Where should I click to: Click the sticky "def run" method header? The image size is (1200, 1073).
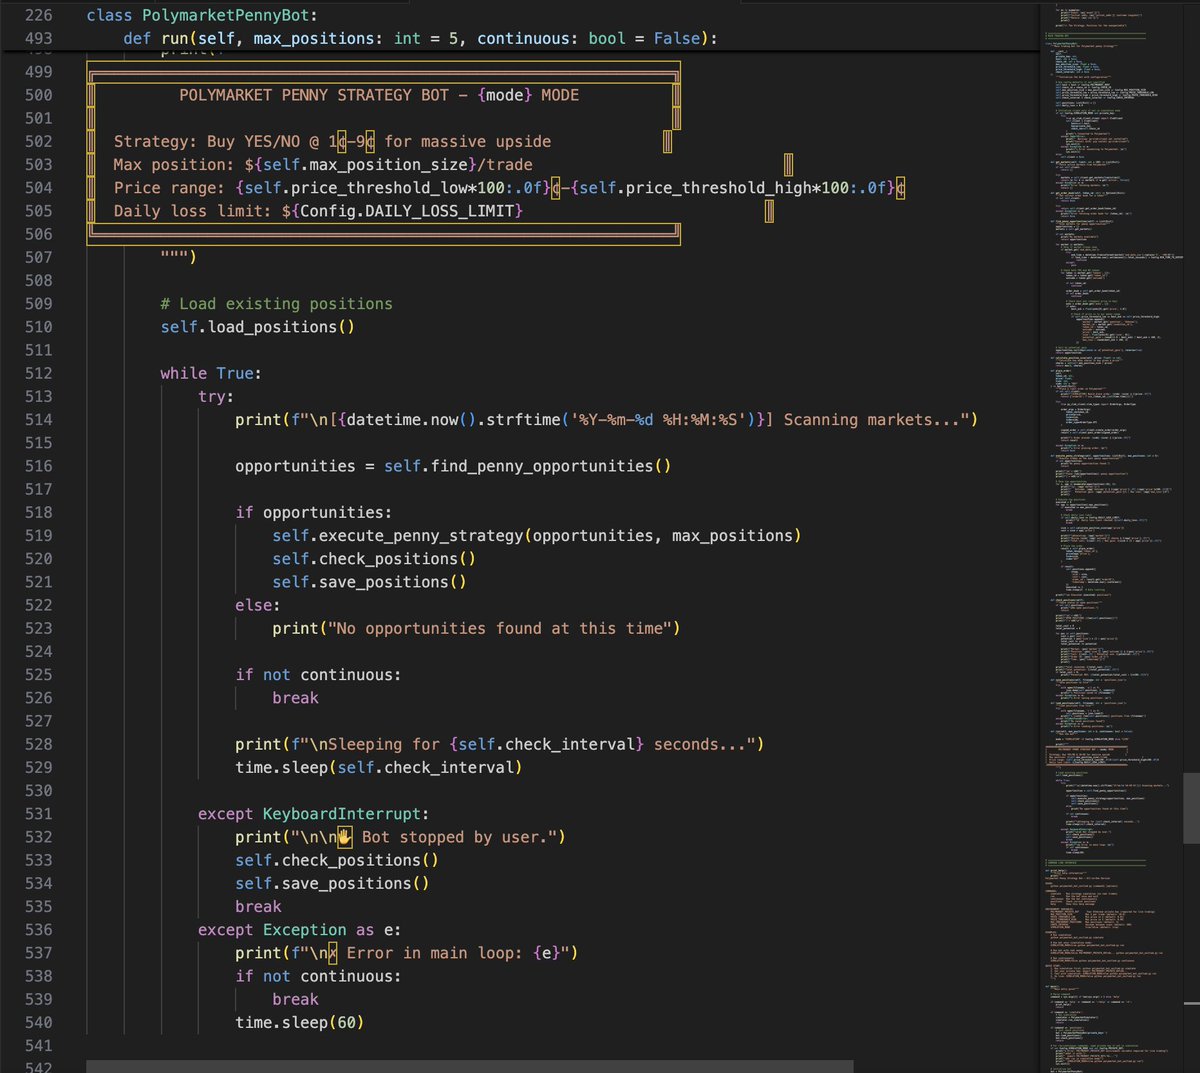(x=420, y=38)
